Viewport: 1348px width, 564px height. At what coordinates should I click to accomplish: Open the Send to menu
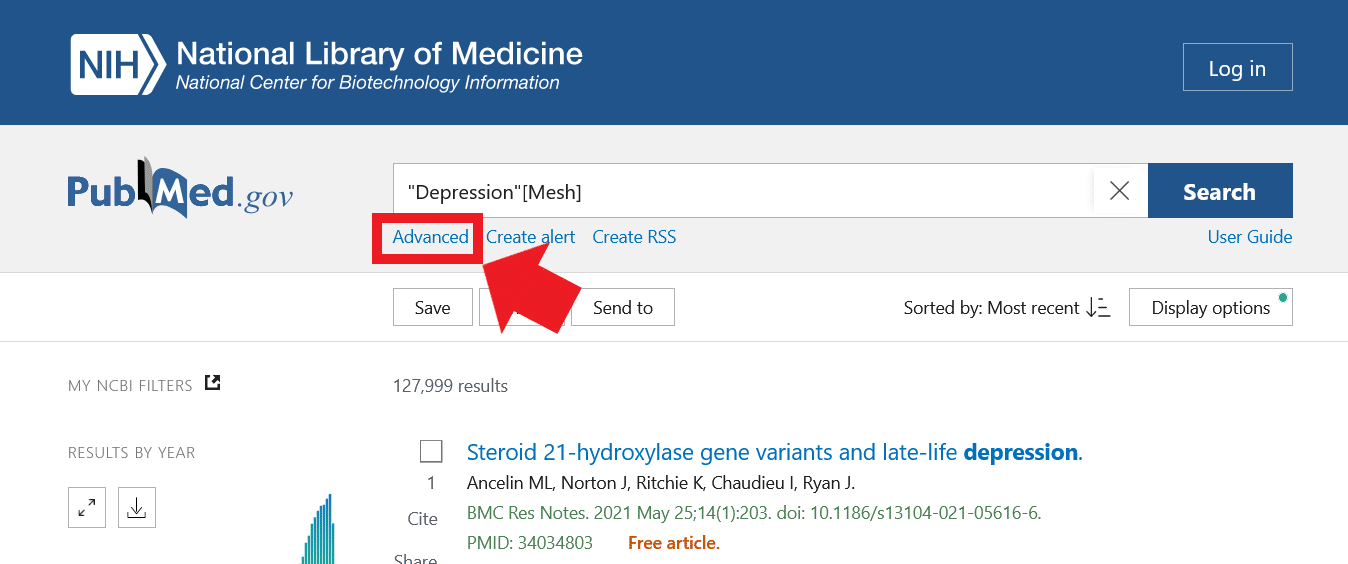coord(622,307)
